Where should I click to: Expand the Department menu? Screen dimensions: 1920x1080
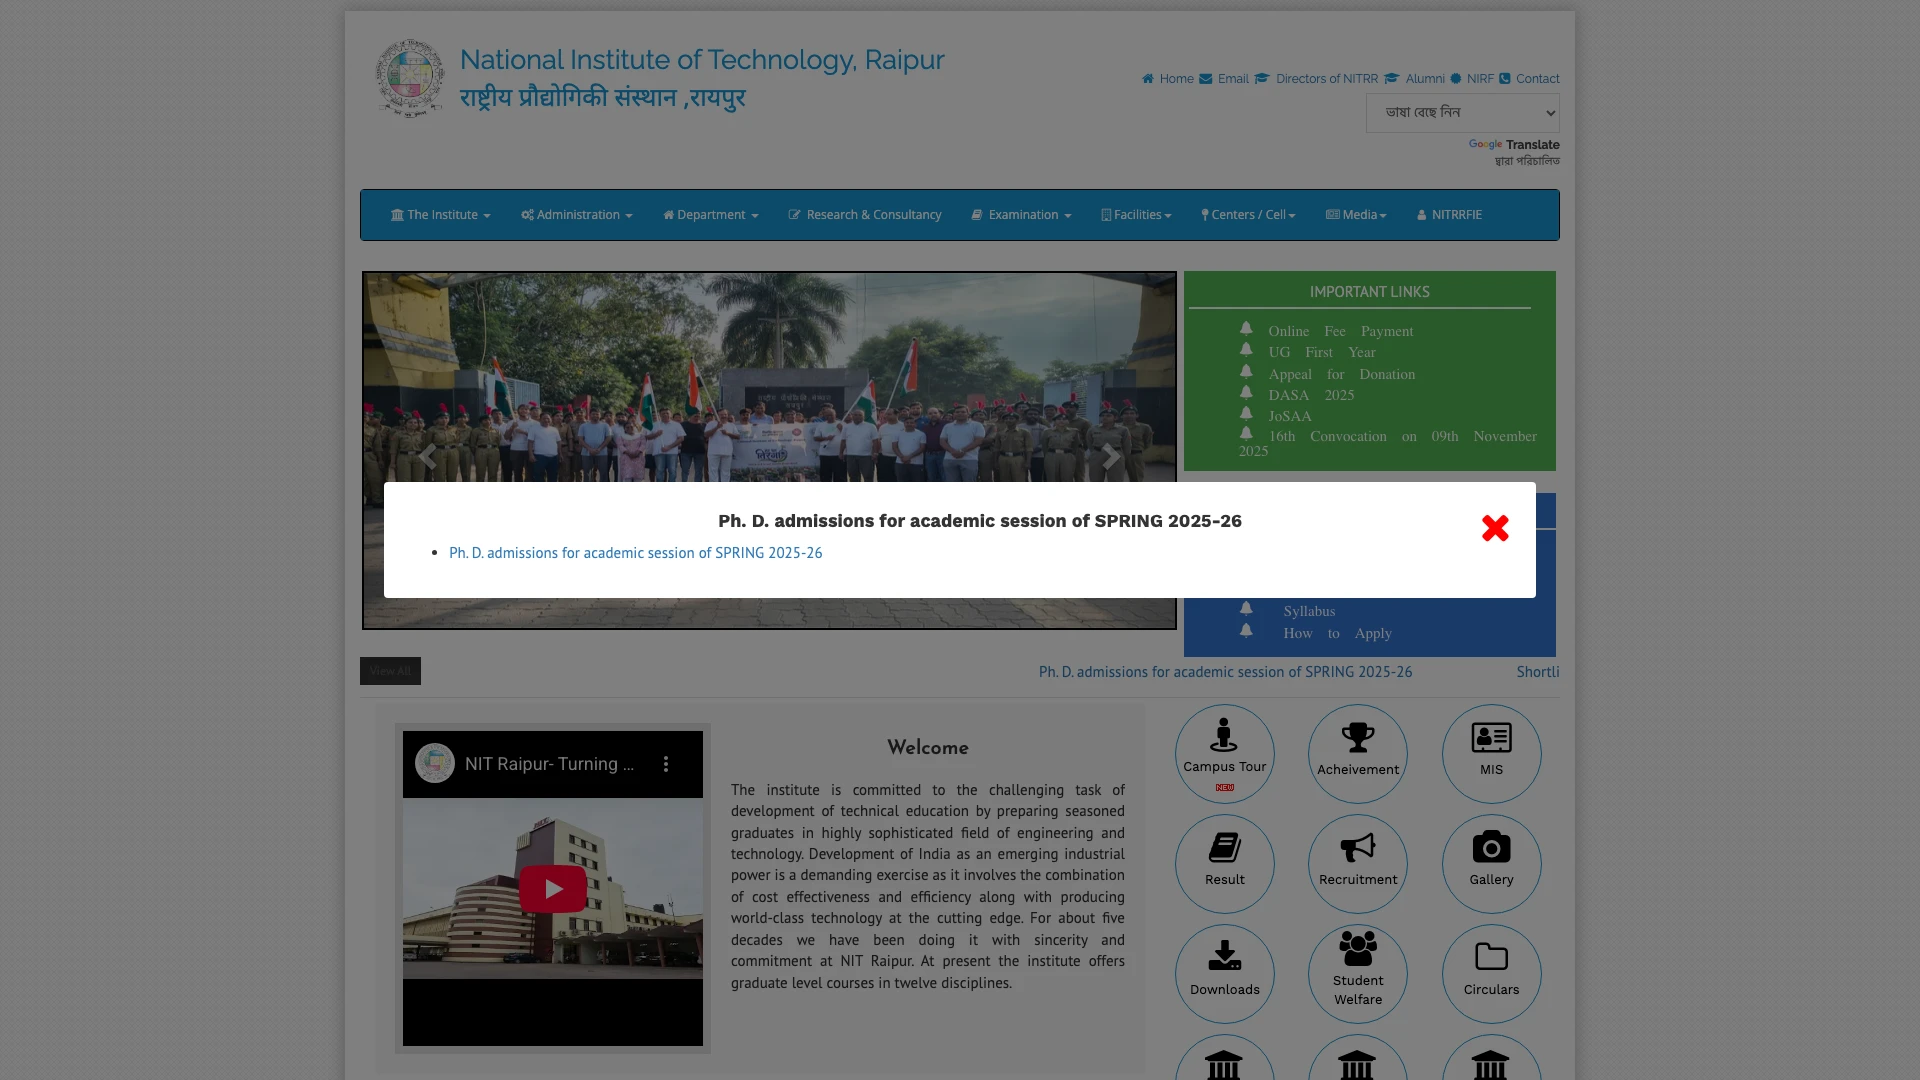point(710,215)
